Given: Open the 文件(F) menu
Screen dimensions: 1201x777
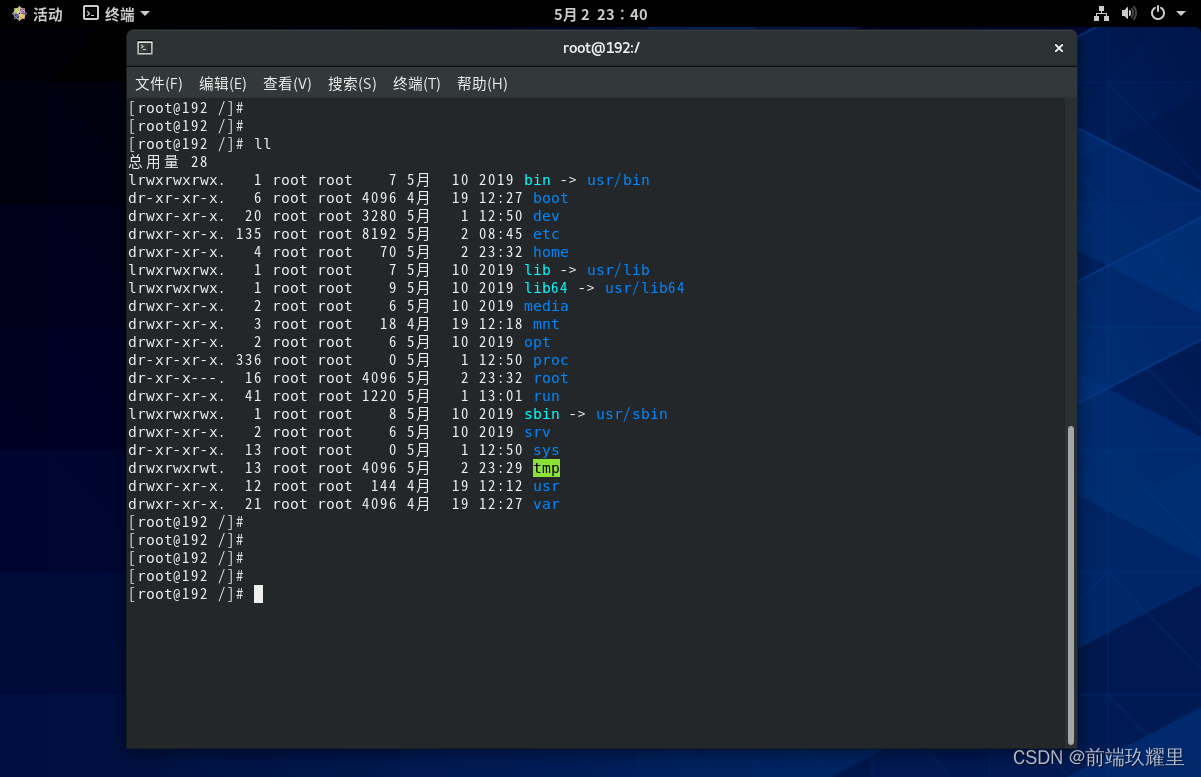Looking at the screenshot, I should 159,84.
